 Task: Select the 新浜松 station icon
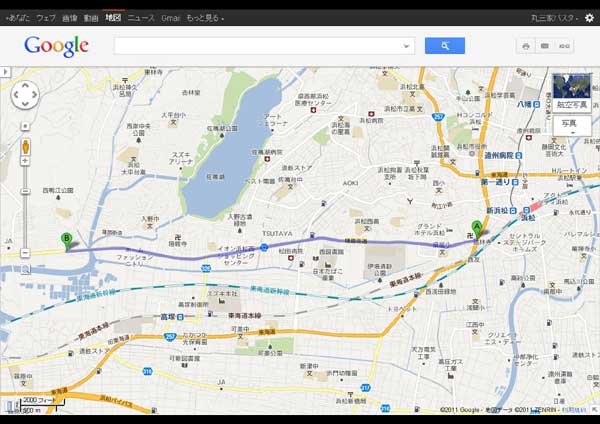pos(514,210)
